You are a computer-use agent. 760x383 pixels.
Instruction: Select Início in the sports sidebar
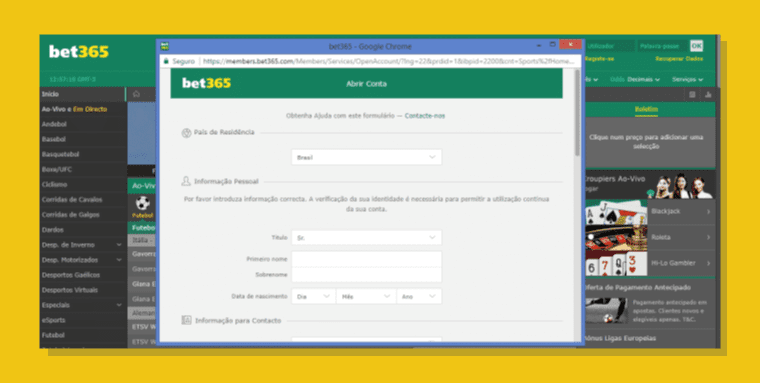tap(83, 94)
